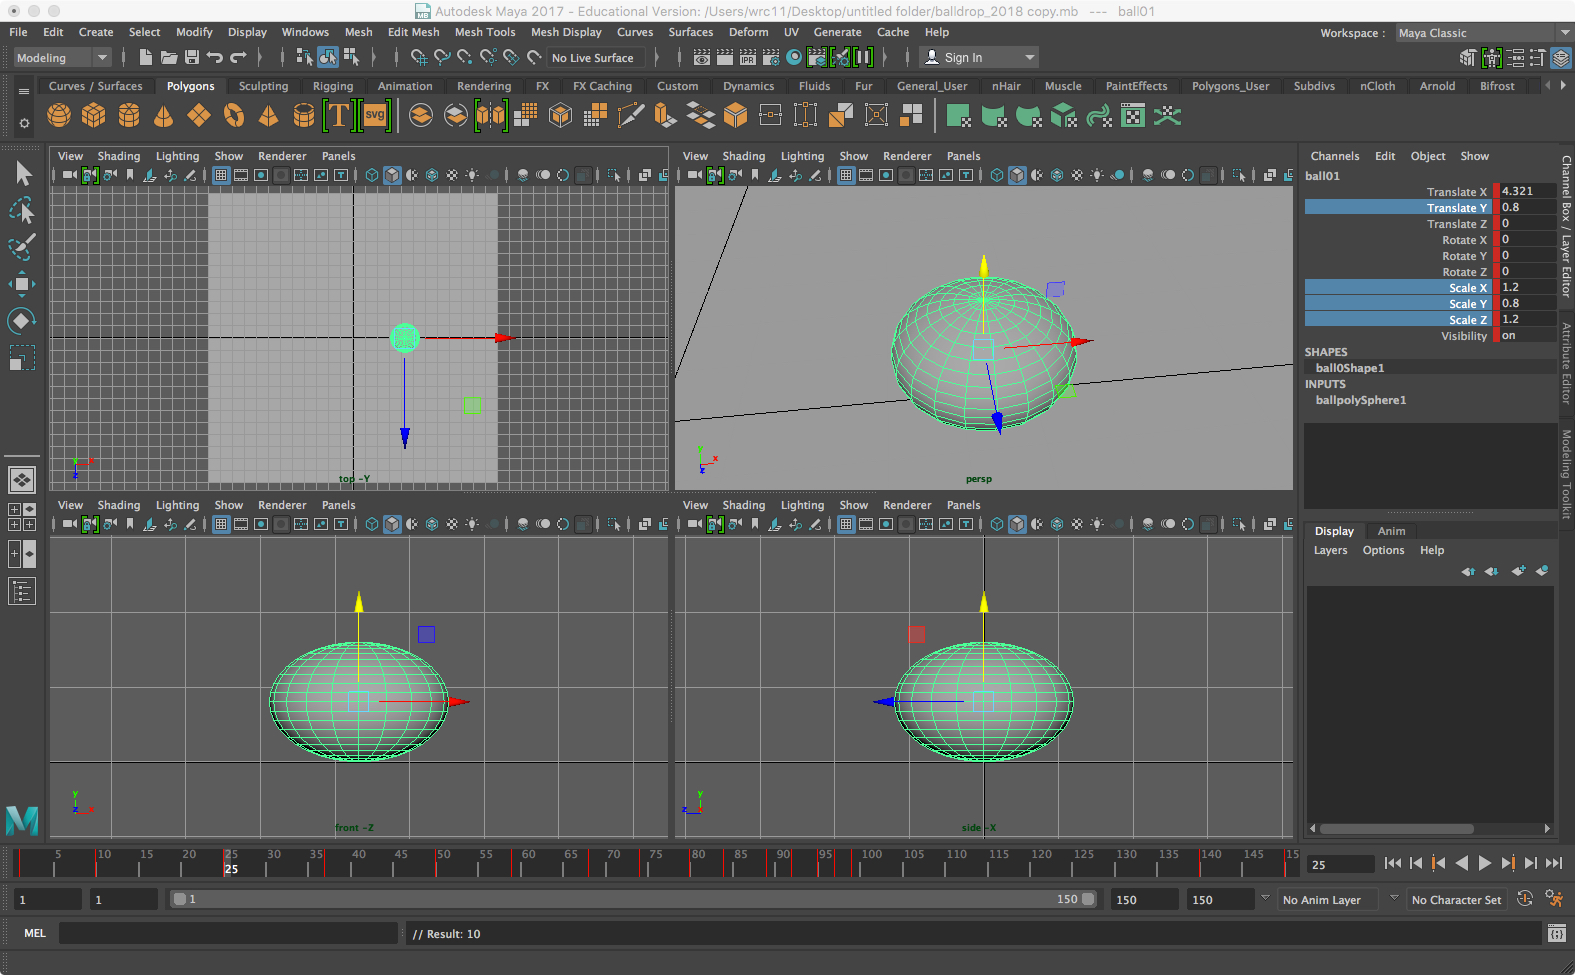Screen dimensions: 1575x975
Task: Toggle grid display in top viewport toolbar
Action: tap(221, 175)
